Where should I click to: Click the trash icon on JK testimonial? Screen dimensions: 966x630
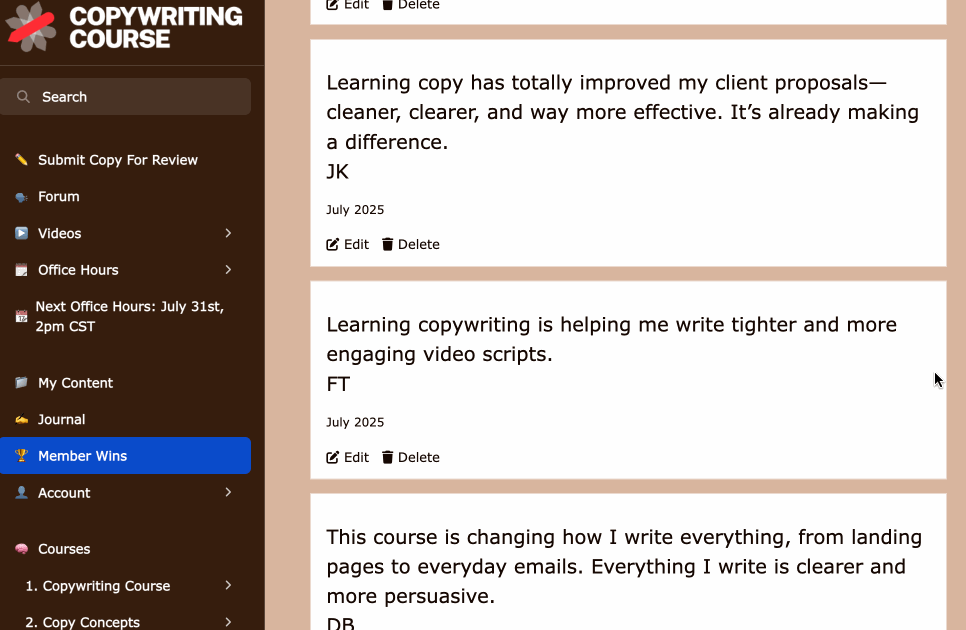pos(388,244)
